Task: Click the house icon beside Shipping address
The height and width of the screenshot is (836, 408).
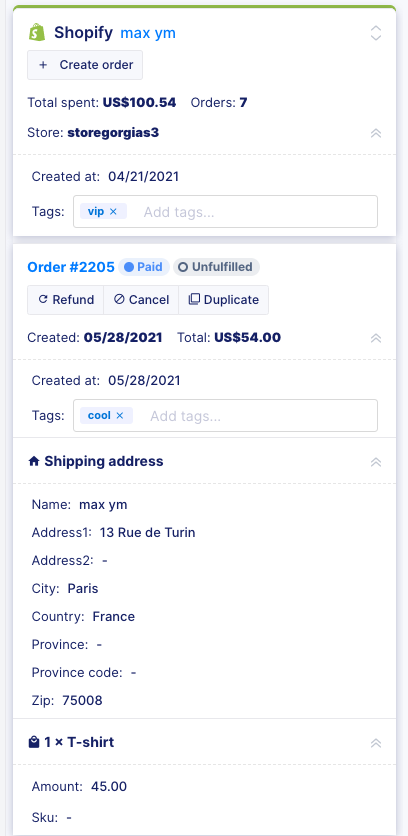Action: pos(34,462)
